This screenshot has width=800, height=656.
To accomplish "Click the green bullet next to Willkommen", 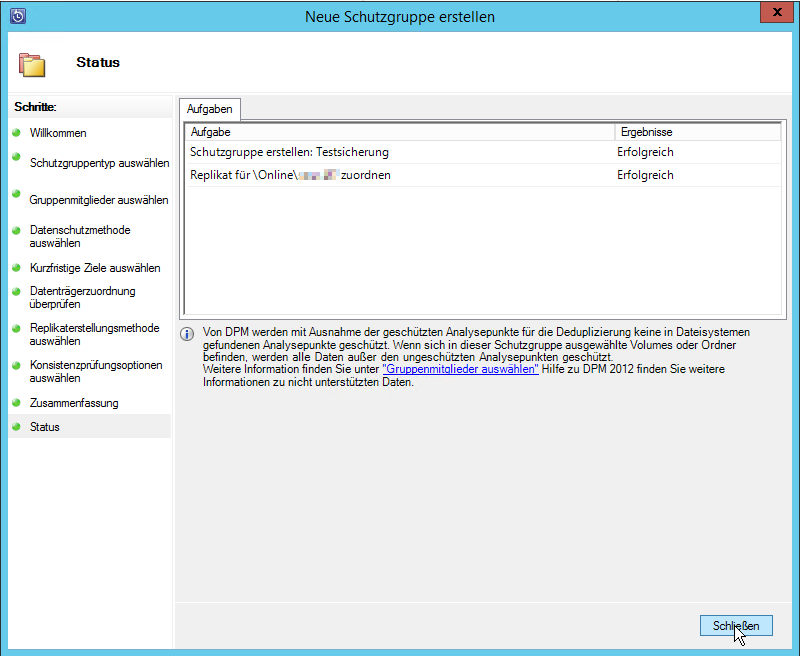I will (16, 132).
